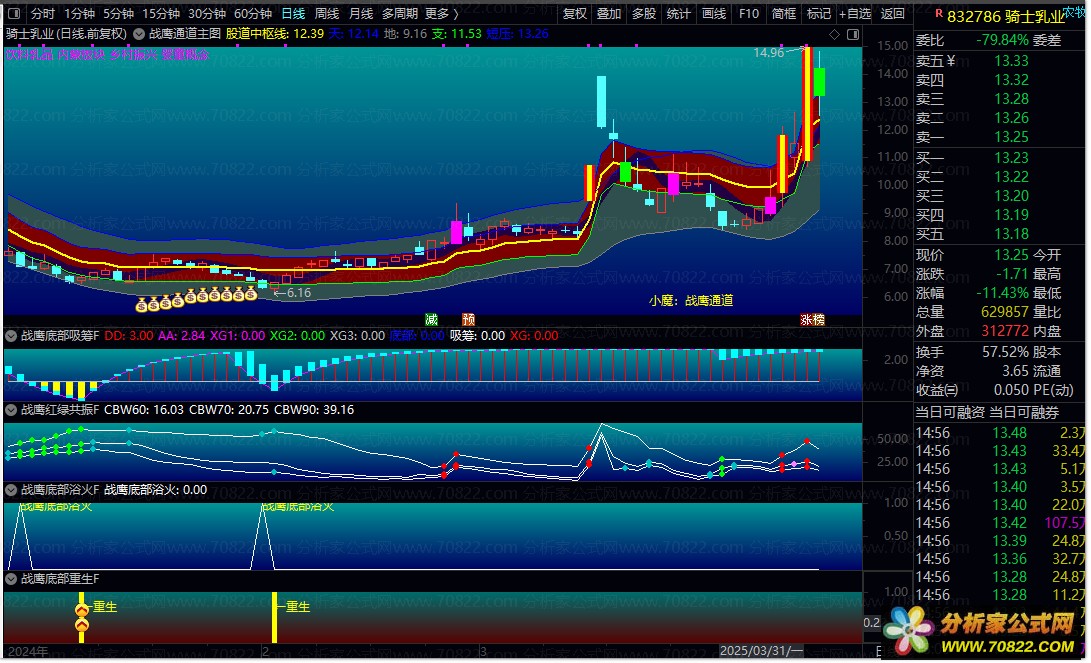Click the second yellow 重生 signal bar
This screenshot has width=1091, height=663.
tap(275, 617)
